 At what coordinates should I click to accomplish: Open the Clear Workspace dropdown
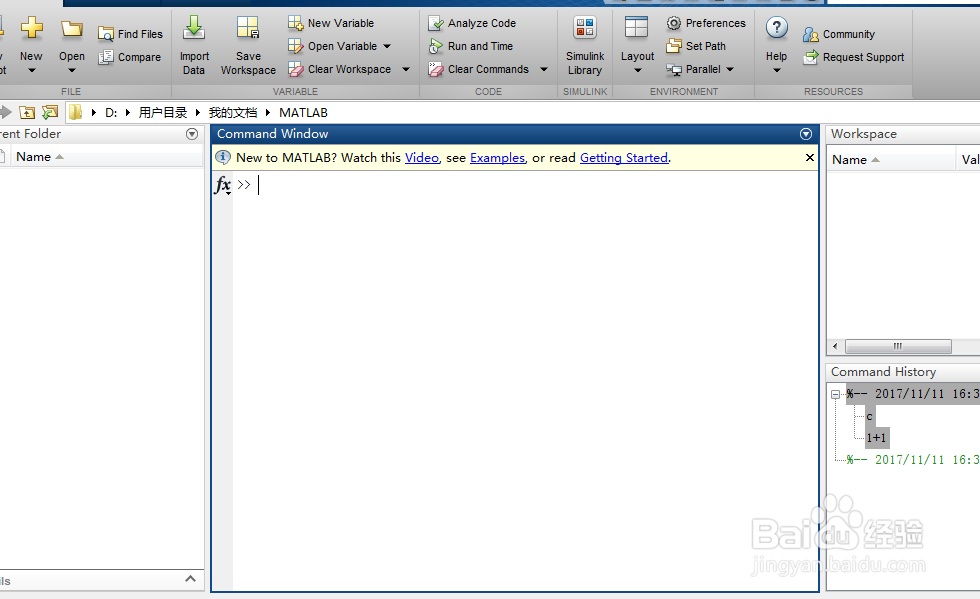click(404, 68)
